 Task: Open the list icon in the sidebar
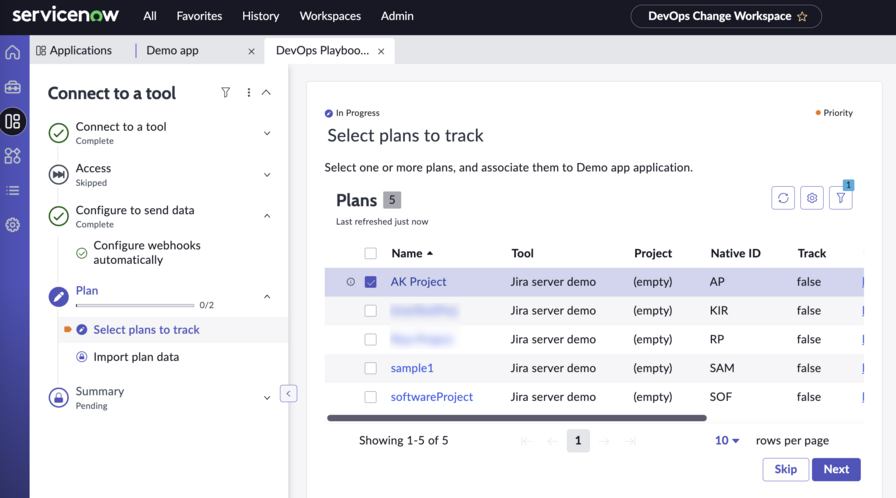tap(13, 191)
